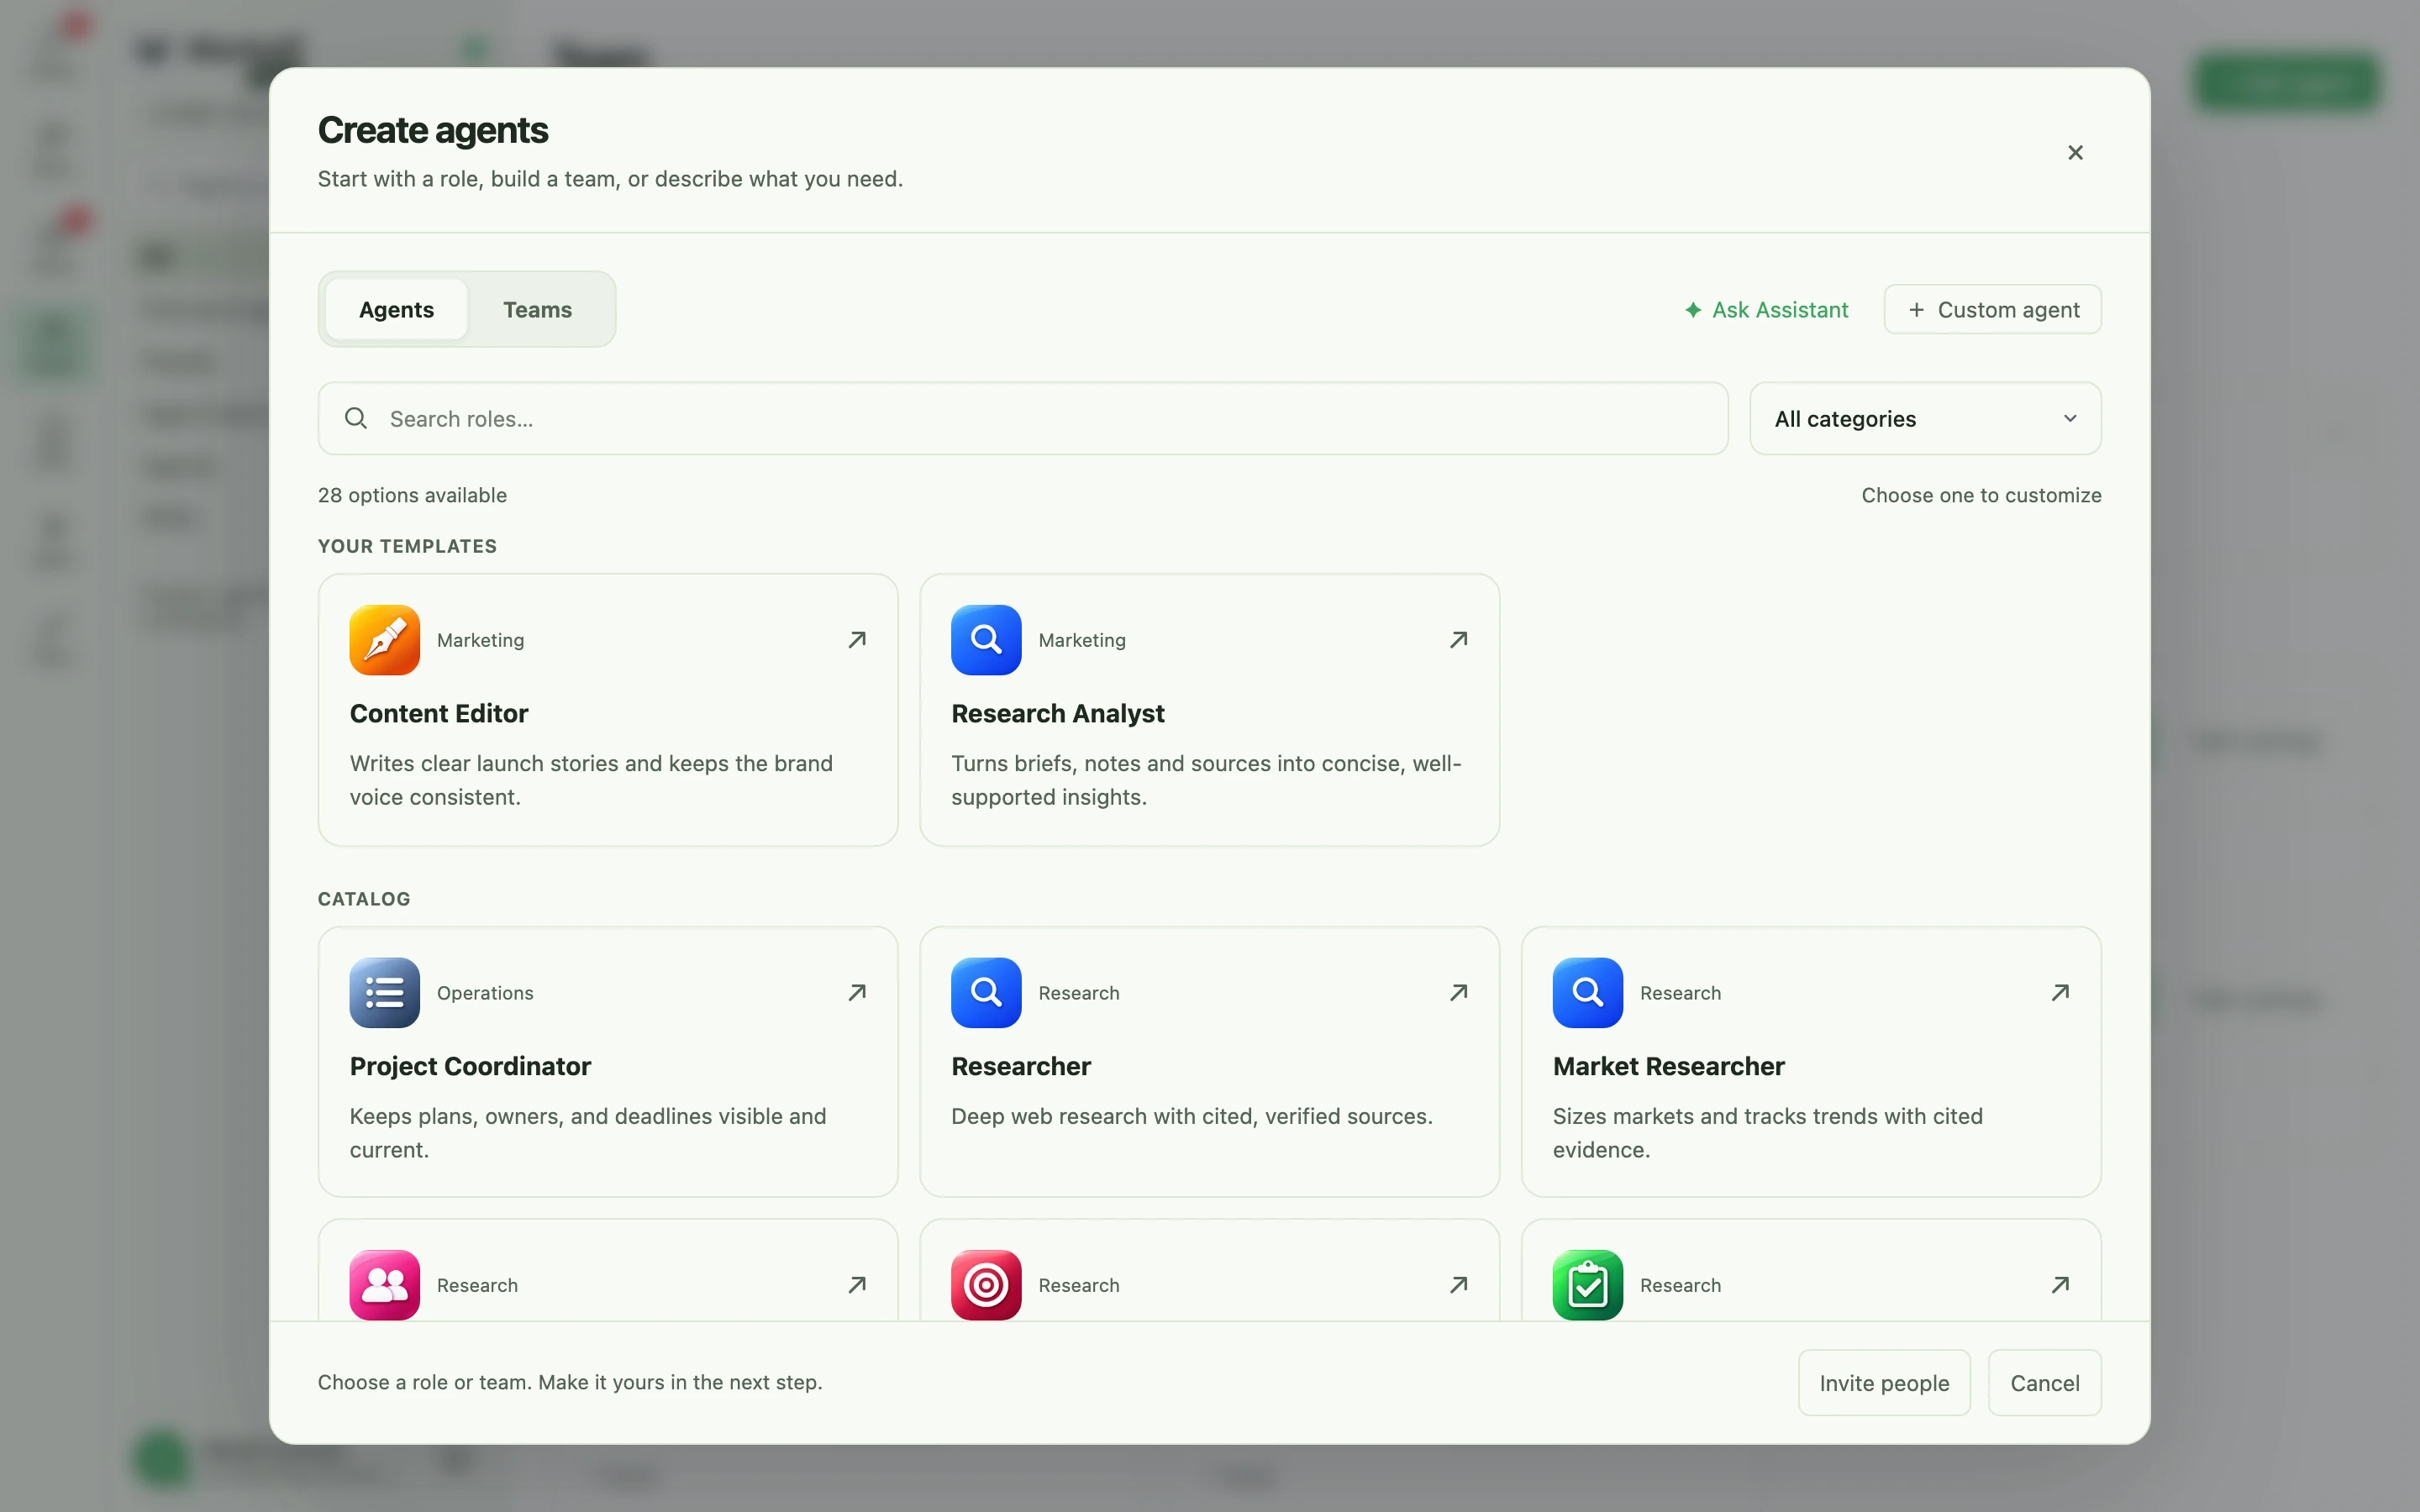Open arrow beside pink people icon card

tap(857, 1285)
